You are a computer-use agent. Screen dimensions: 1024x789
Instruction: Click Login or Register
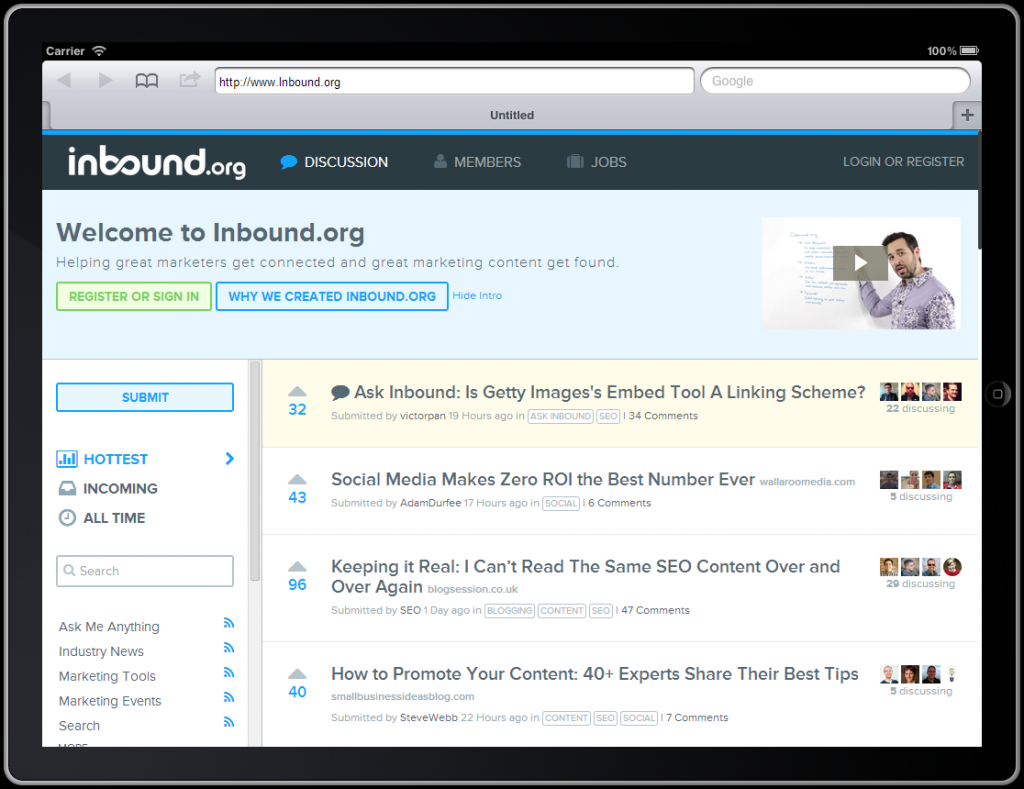(903, 162)
